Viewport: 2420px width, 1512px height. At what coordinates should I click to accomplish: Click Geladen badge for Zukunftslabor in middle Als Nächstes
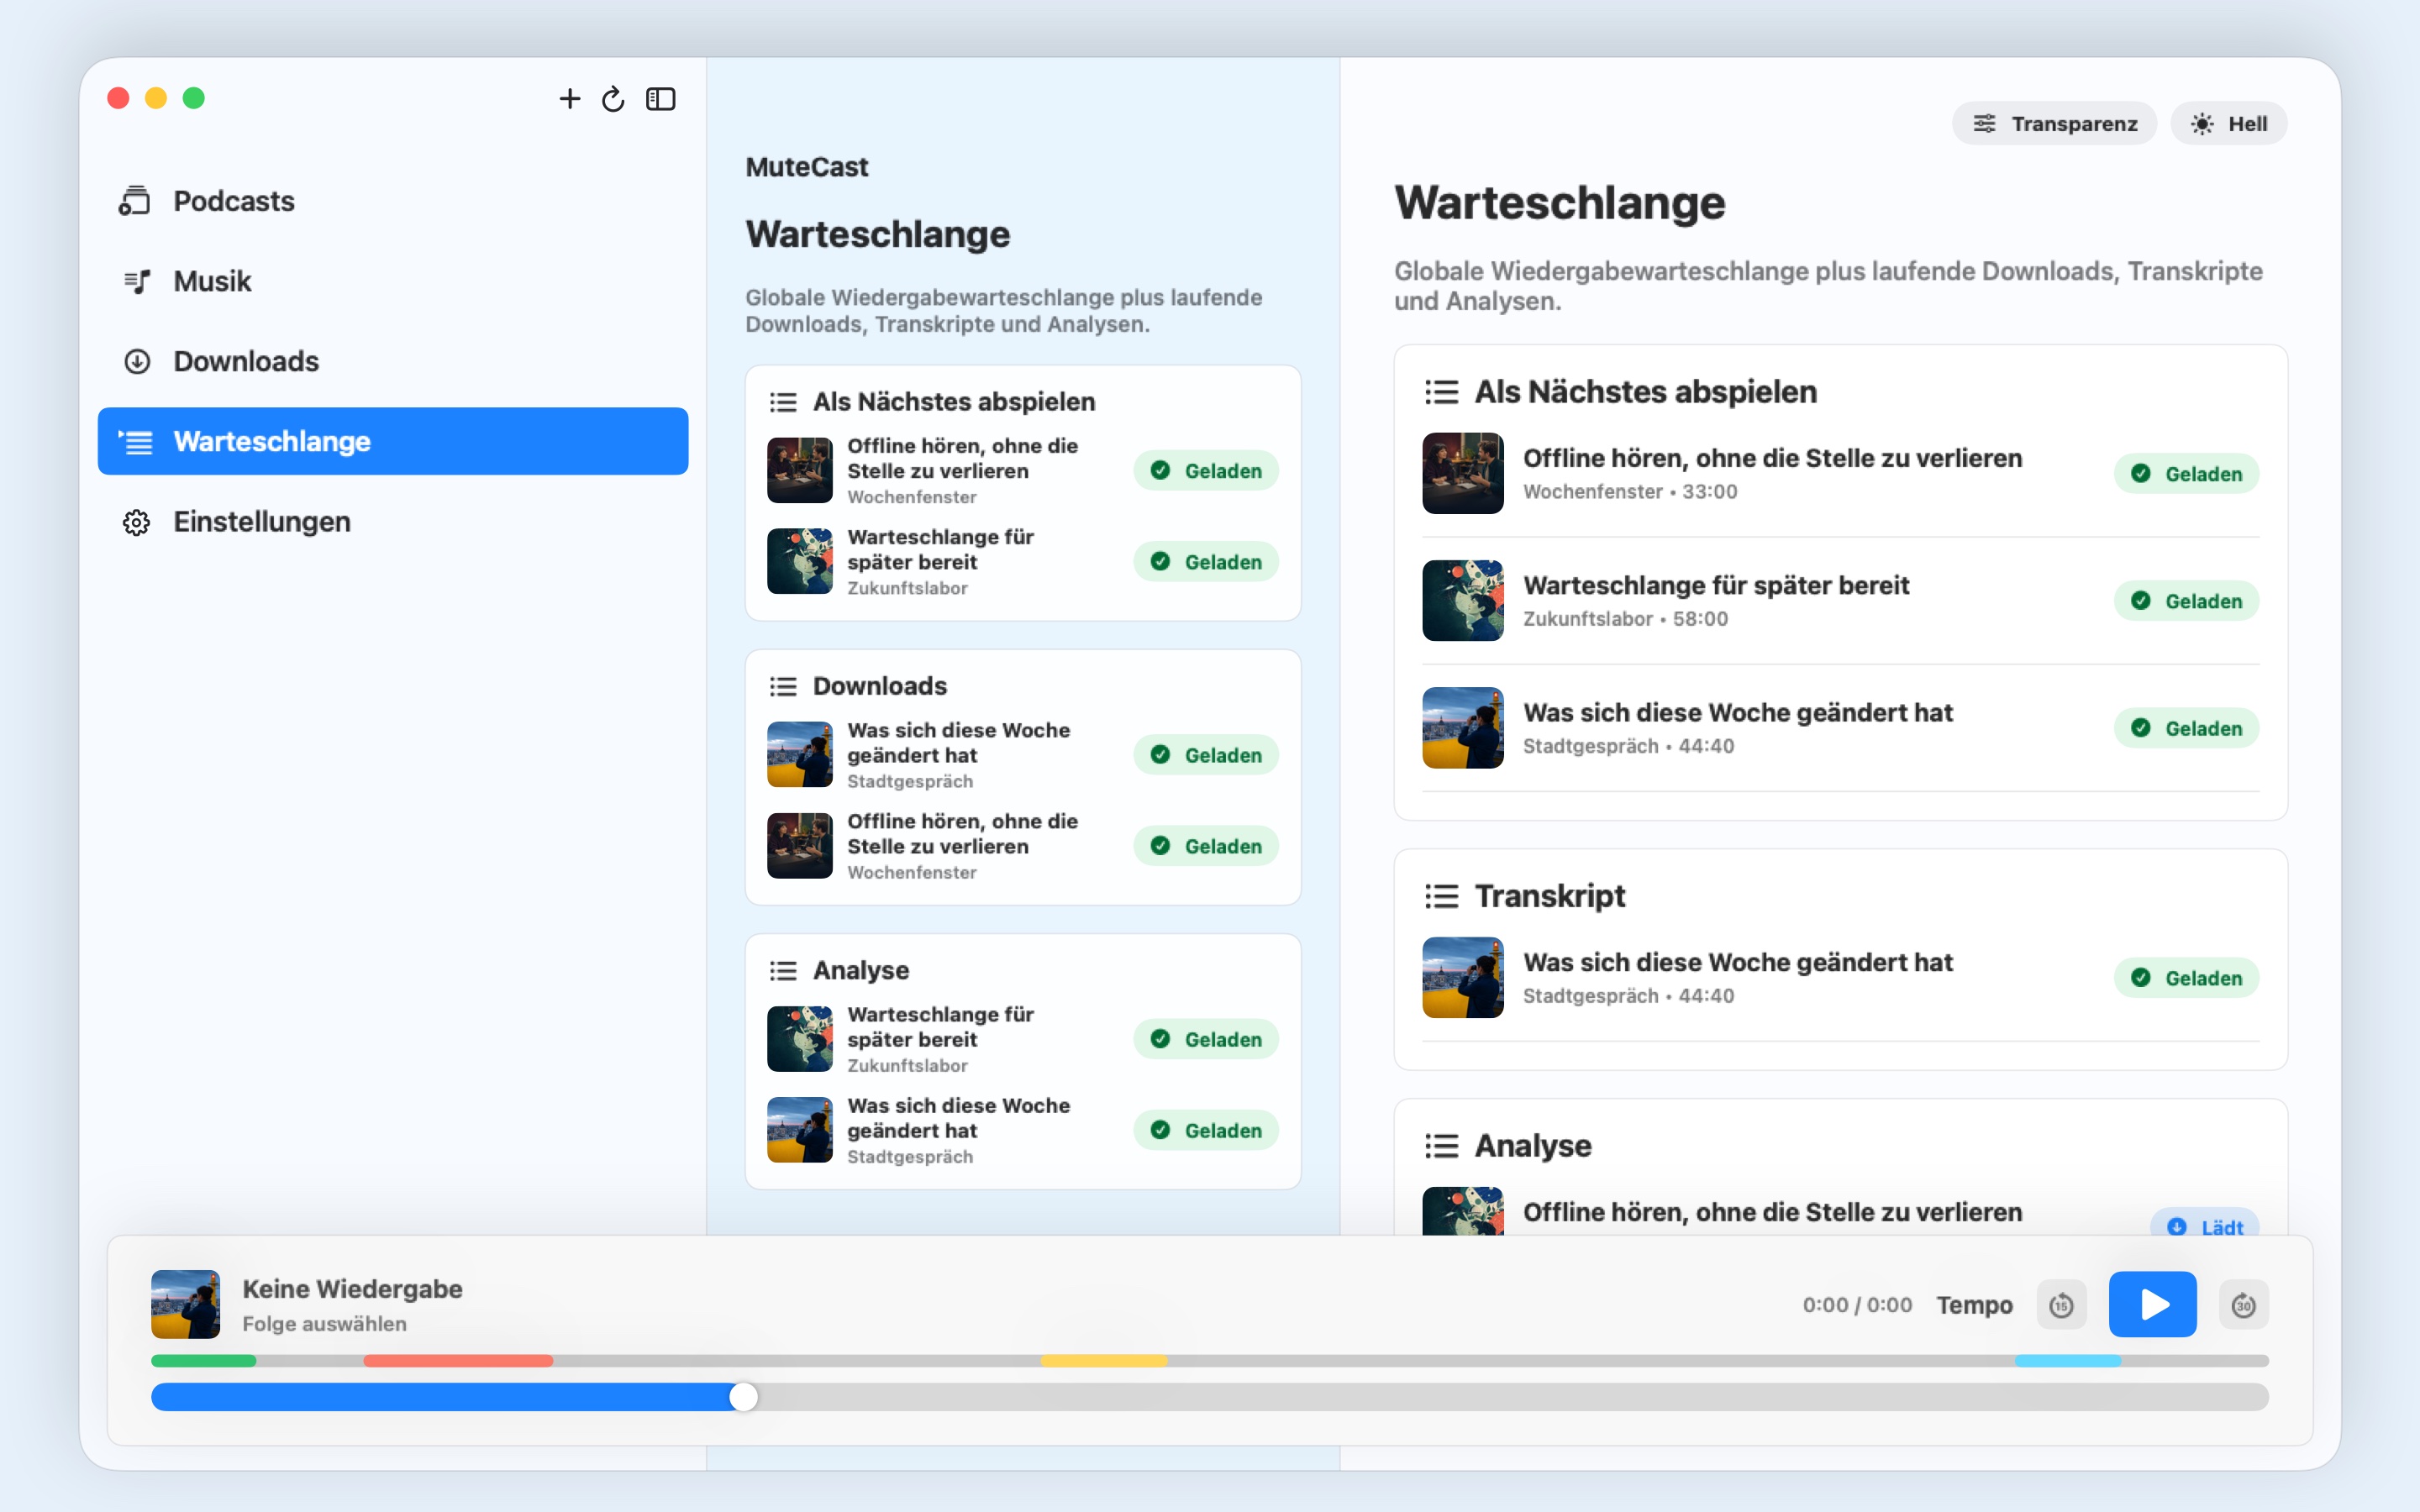[x=1206, y=561]
